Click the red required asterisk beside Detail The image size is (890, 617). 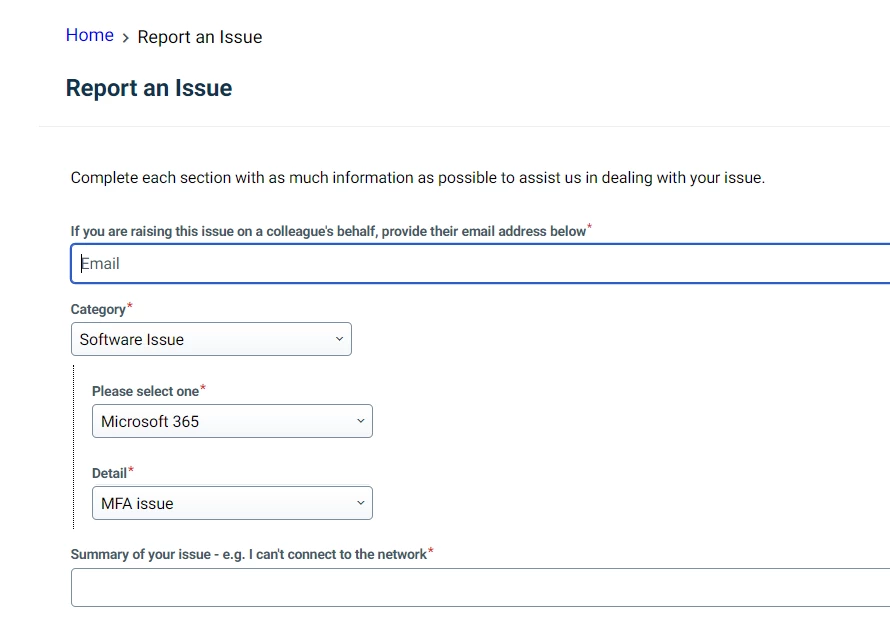coord(131,470)
